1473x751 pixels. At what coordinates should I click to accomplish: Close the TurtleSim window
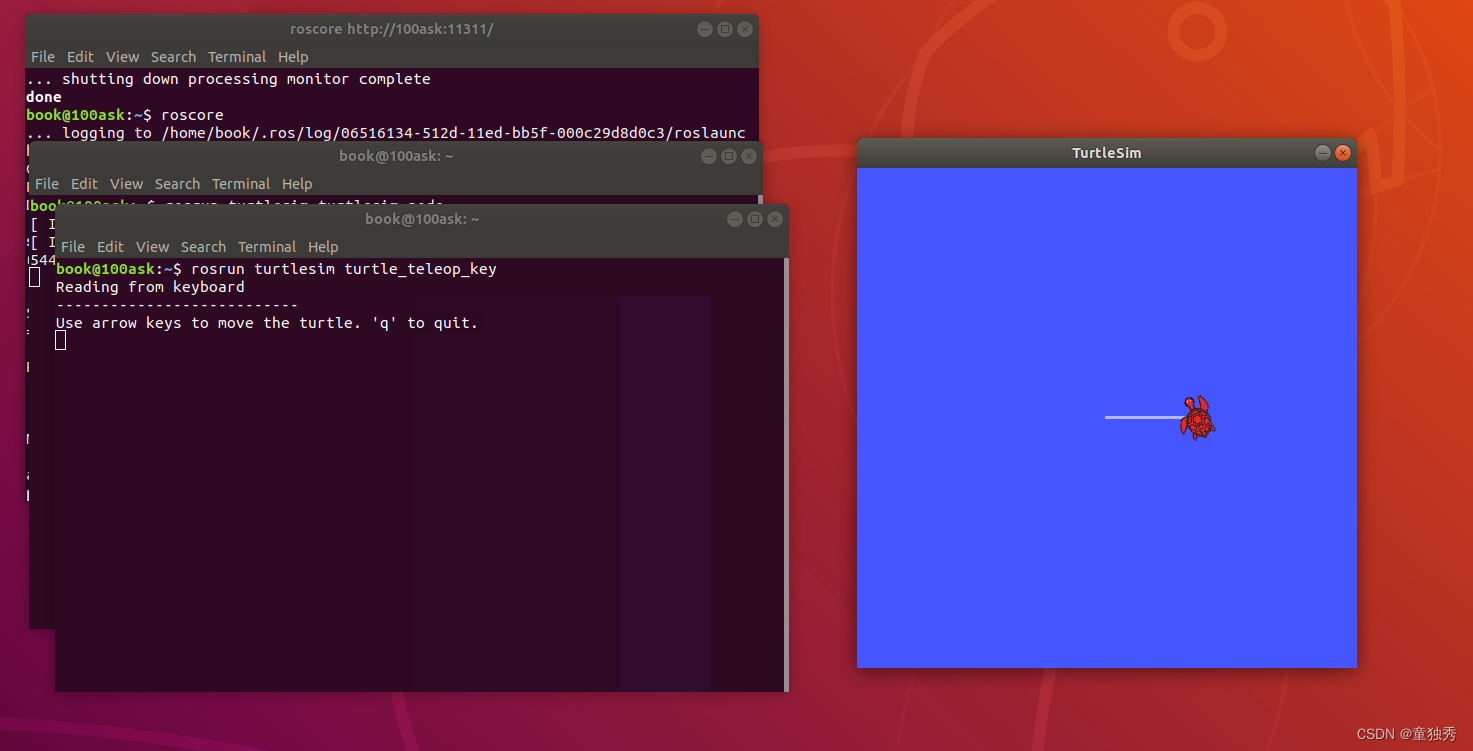click(x=1343, y=153)
